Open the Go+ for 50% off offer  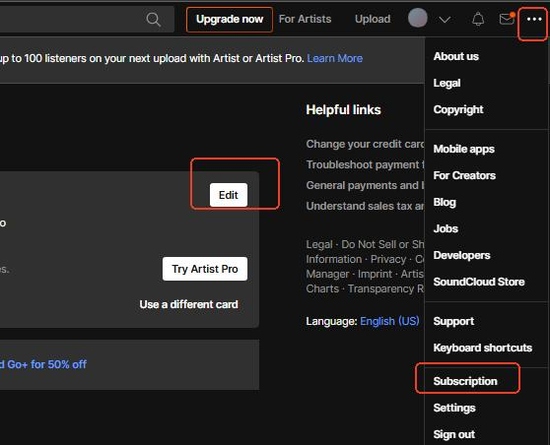(x=43, y=364)
